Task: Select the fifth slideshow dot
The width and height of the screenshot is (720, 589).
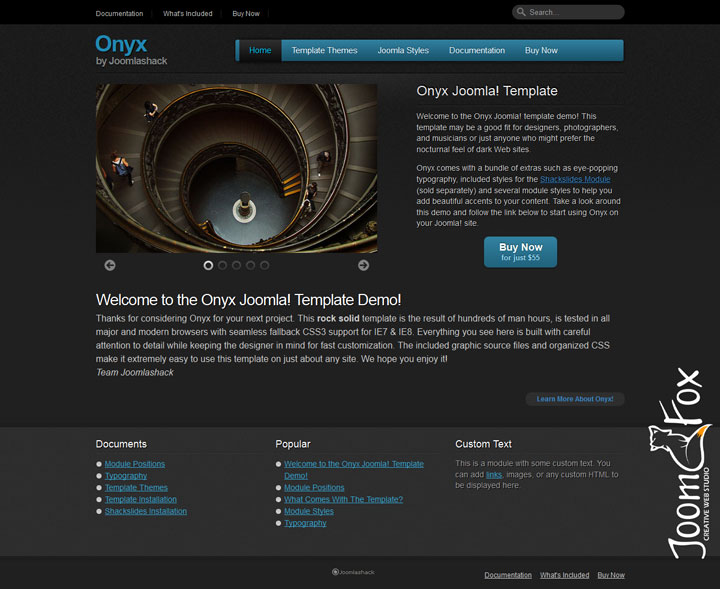Action: tap(264, 265)
